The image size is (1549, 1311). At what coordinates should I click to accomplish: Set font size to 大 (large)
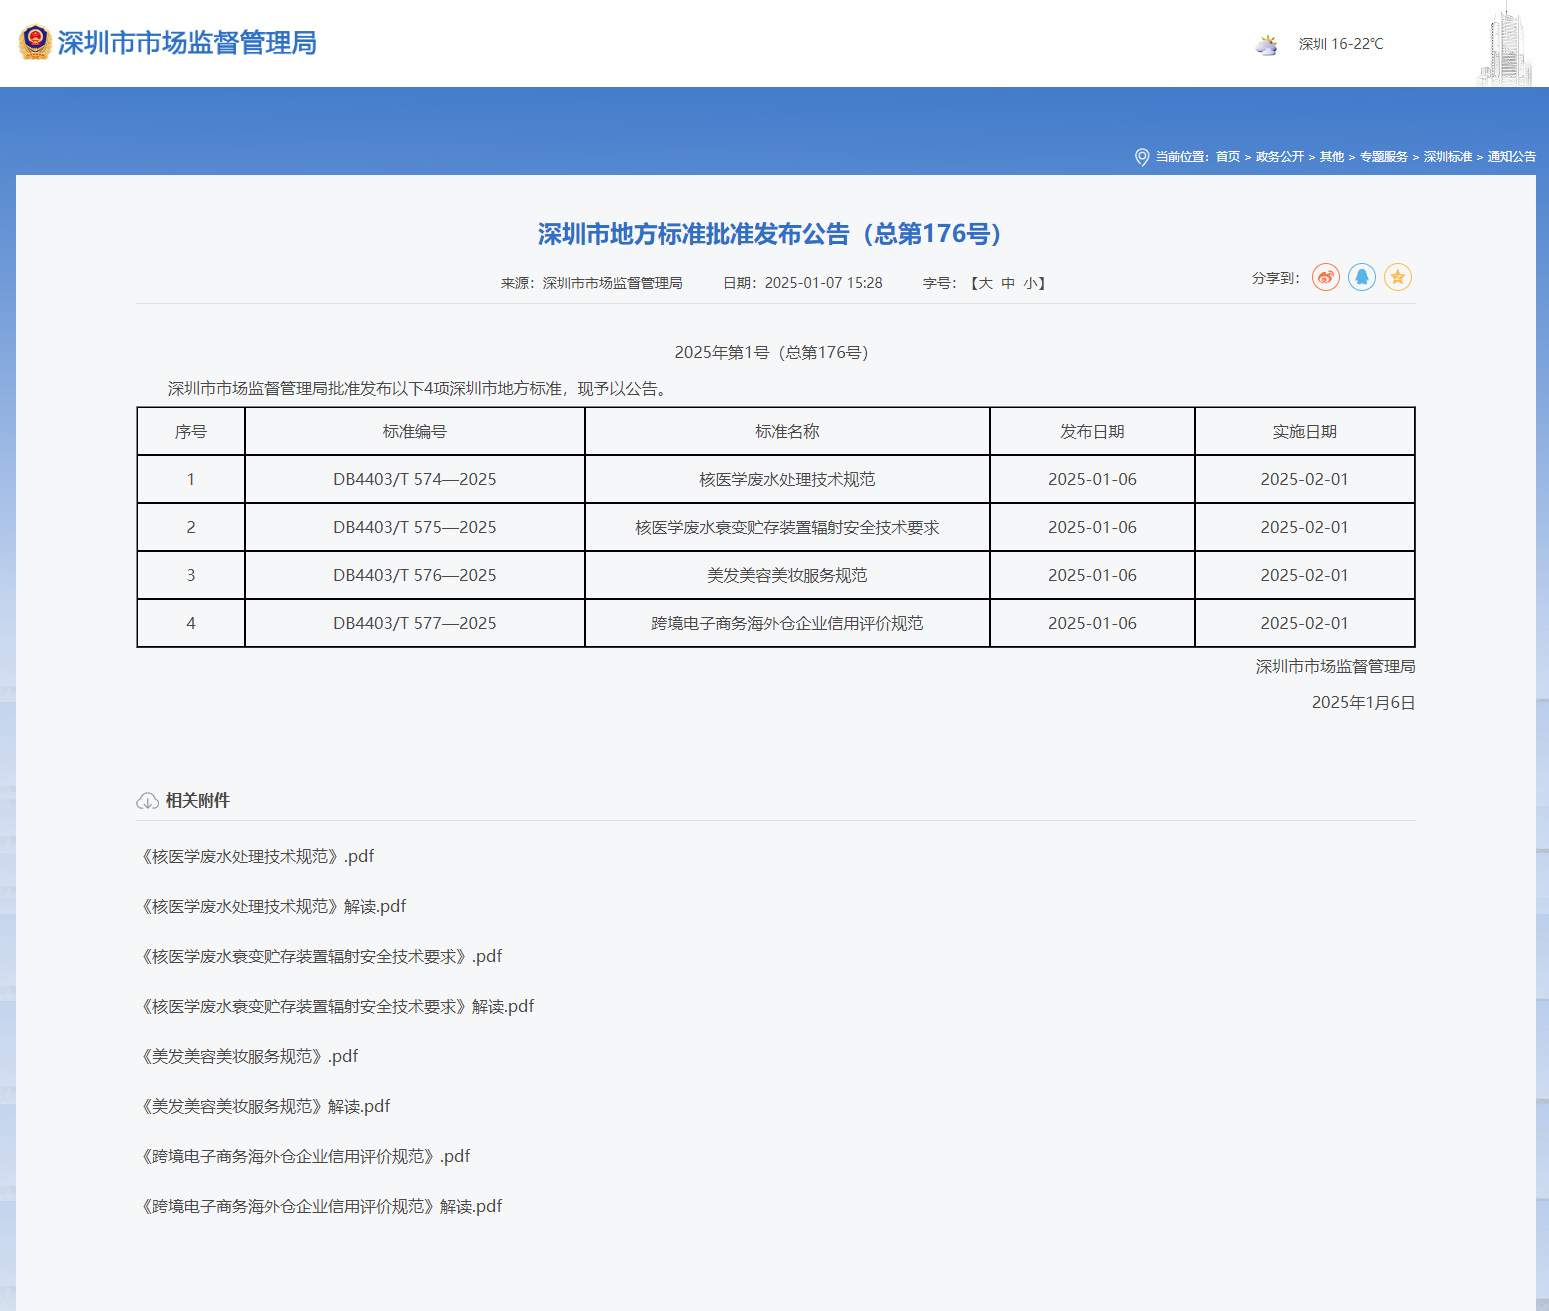[x=985, y=283]
